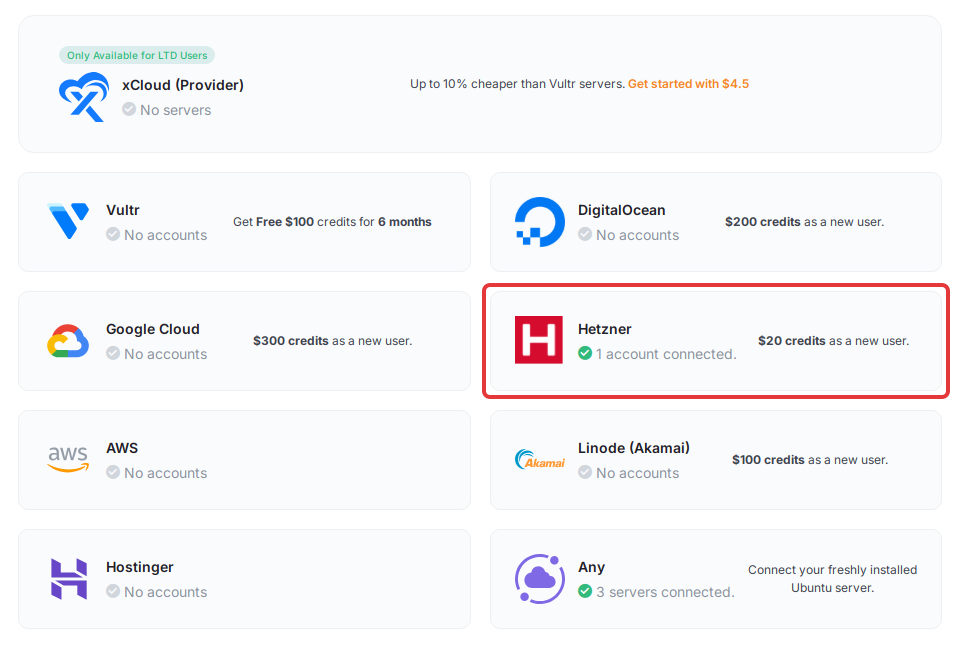960x650 pixels.
Task: Click the AWS logo icon
Action: tap(68, 459)
